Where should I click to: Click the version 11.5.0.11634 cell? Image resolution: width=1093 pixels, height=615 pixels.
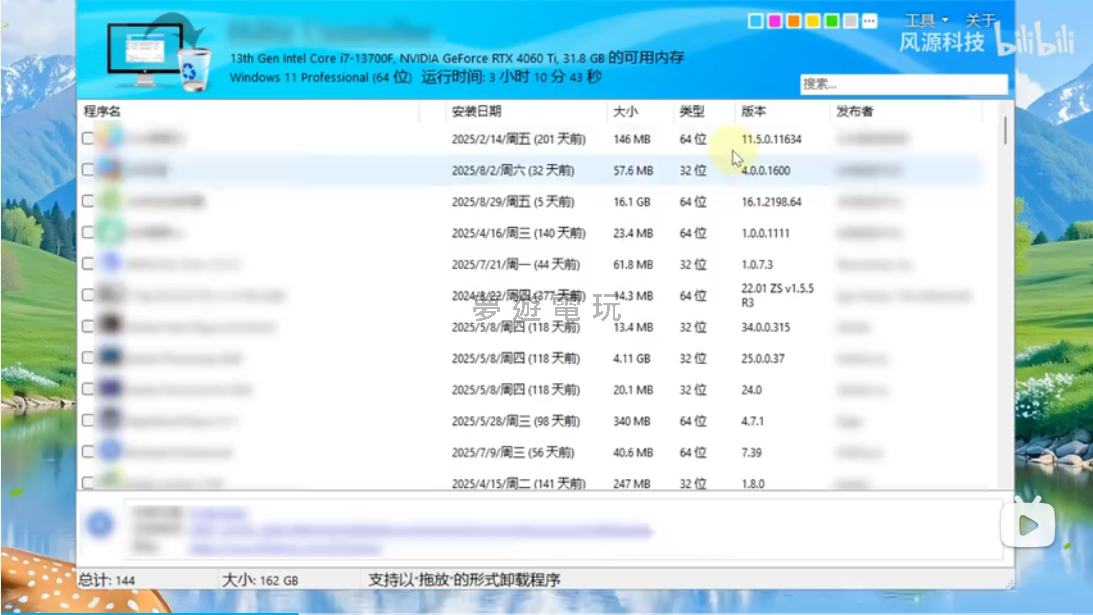(771, 139)
